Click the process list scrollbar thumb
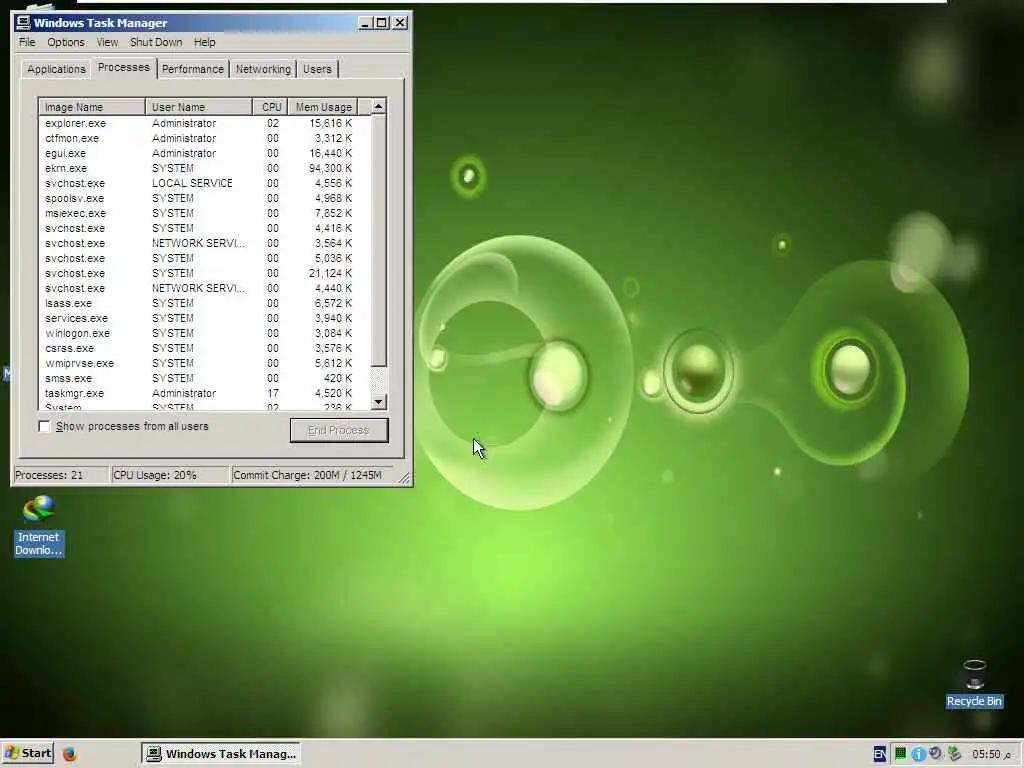Screen dimensions: 1024x768 (379, 240)
